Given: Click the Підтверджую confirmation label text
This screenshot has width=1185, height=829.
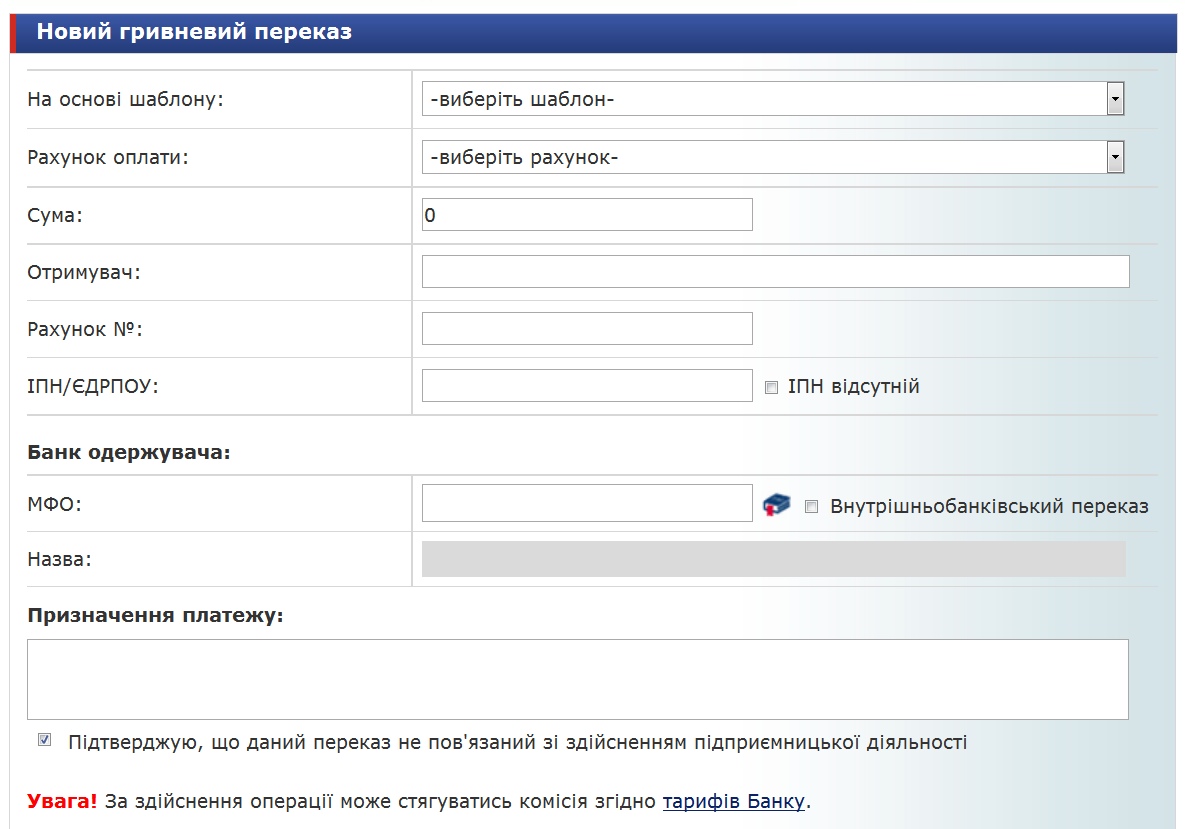Looking at the screenshot, I should (518, 742).
